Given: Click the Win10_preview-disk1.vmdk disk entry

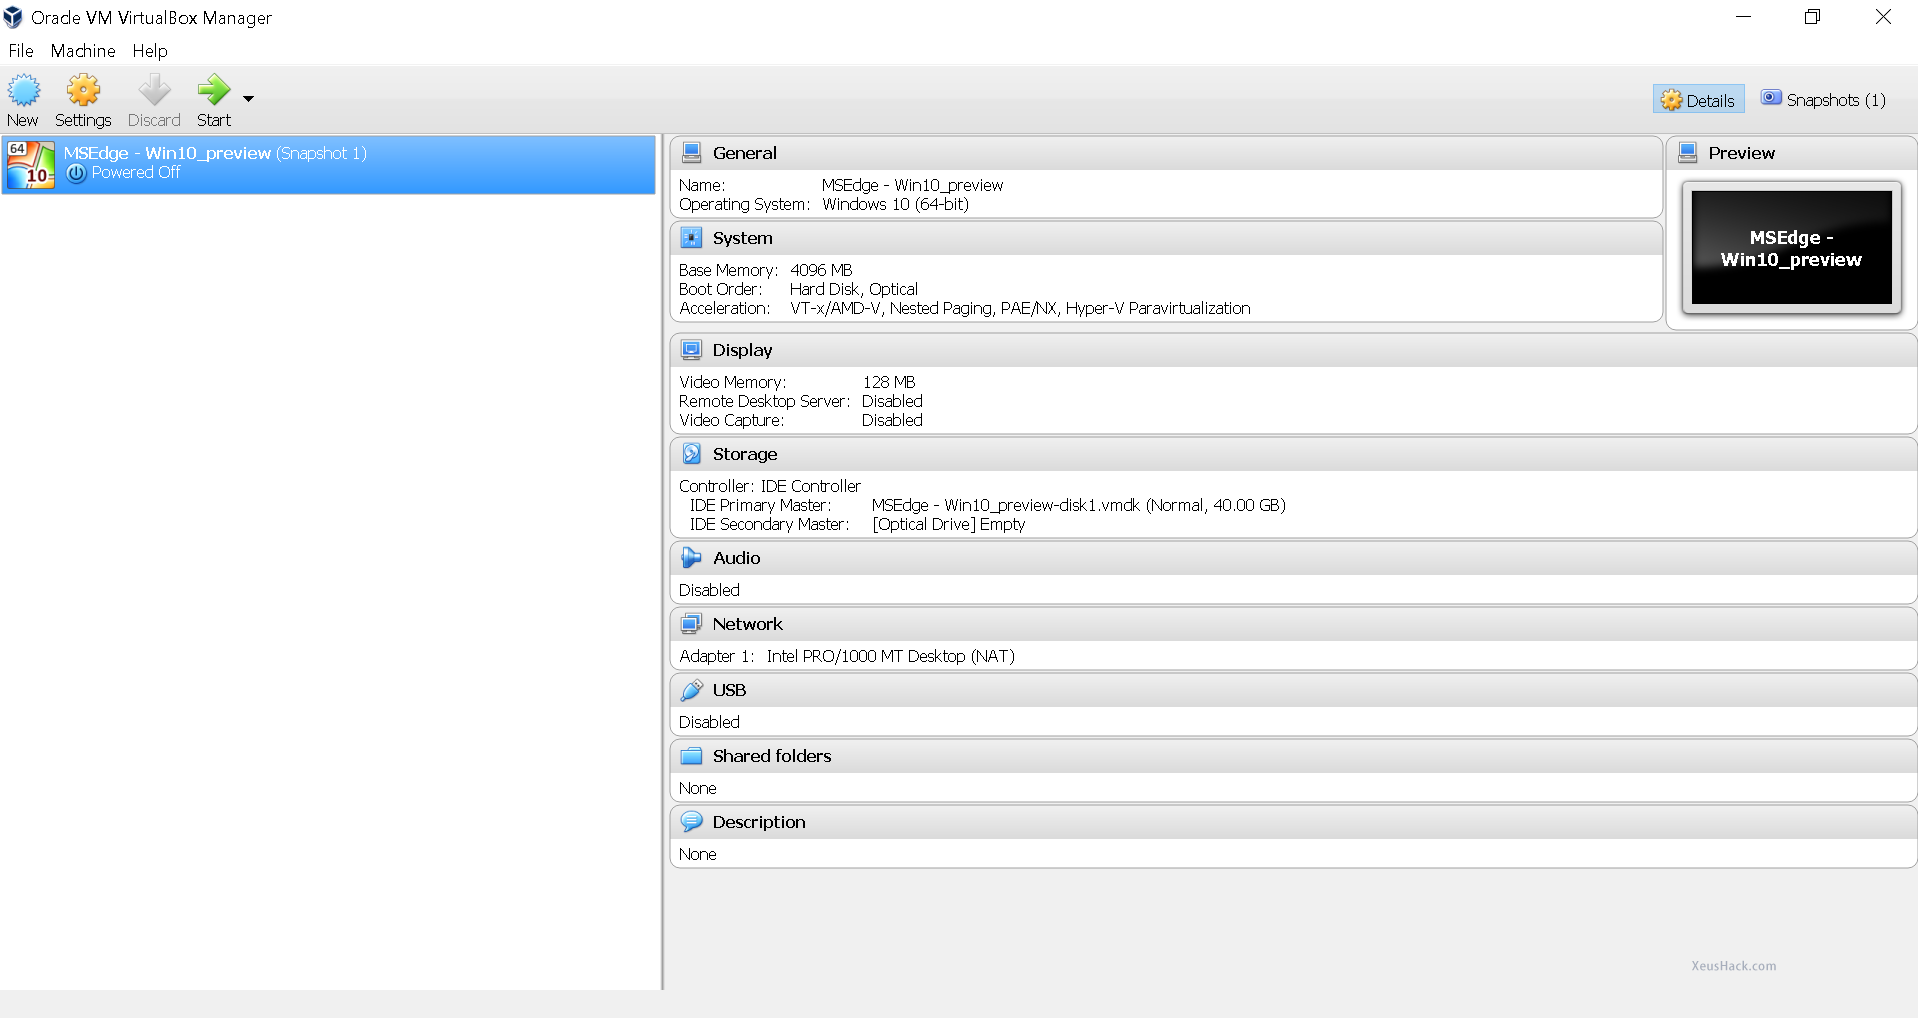Looking at the screenshot, I should (x=1079, y=505).
